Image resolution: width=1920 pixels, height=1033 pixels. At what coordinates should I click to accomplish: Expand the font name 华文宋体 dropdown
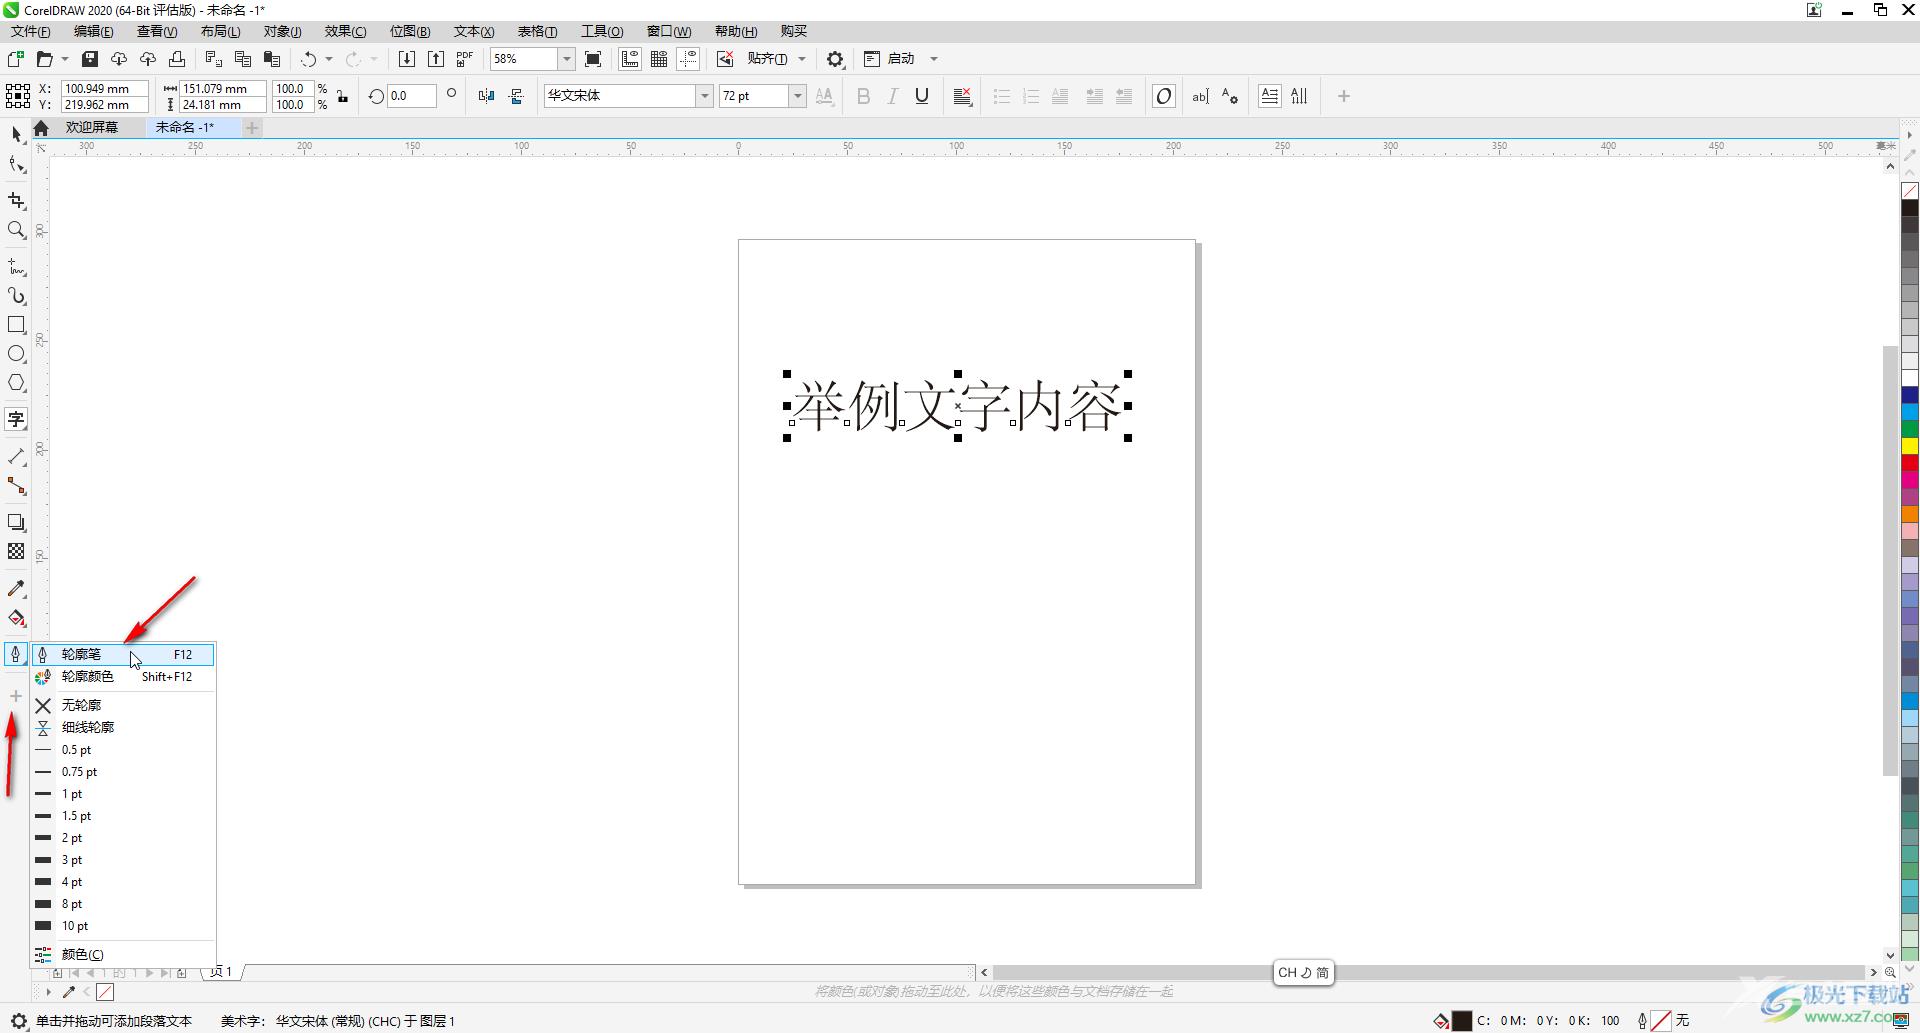point(704,96)
